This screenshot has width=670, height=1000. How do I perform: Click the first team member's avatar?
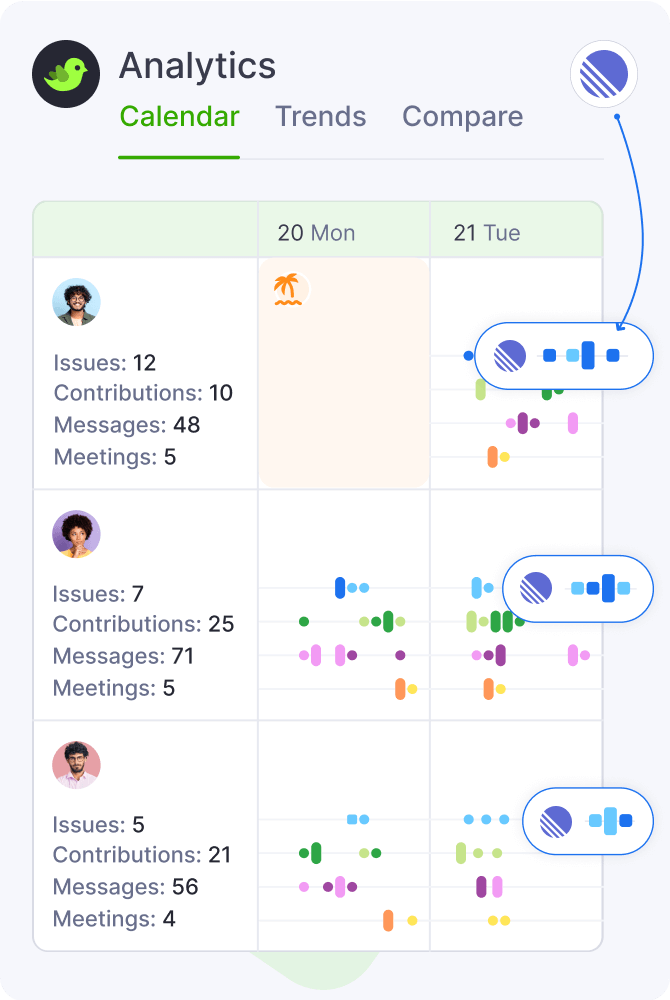point(77,302)
